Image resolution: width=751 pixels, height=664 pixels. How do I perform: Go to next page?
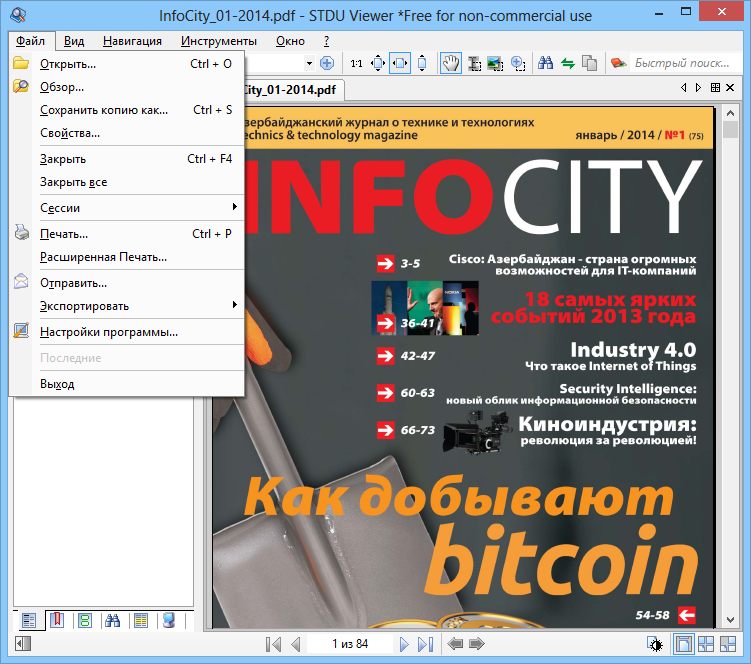404,644
